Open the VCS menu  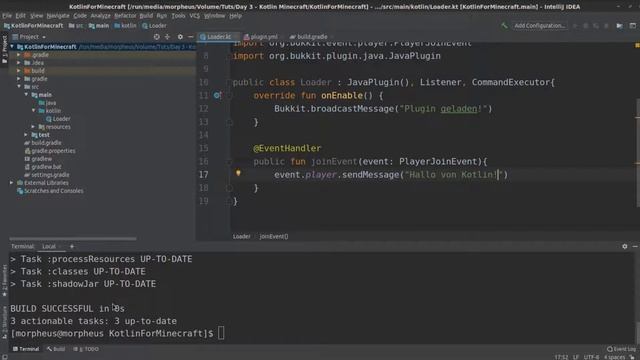(x=195, y=16)
